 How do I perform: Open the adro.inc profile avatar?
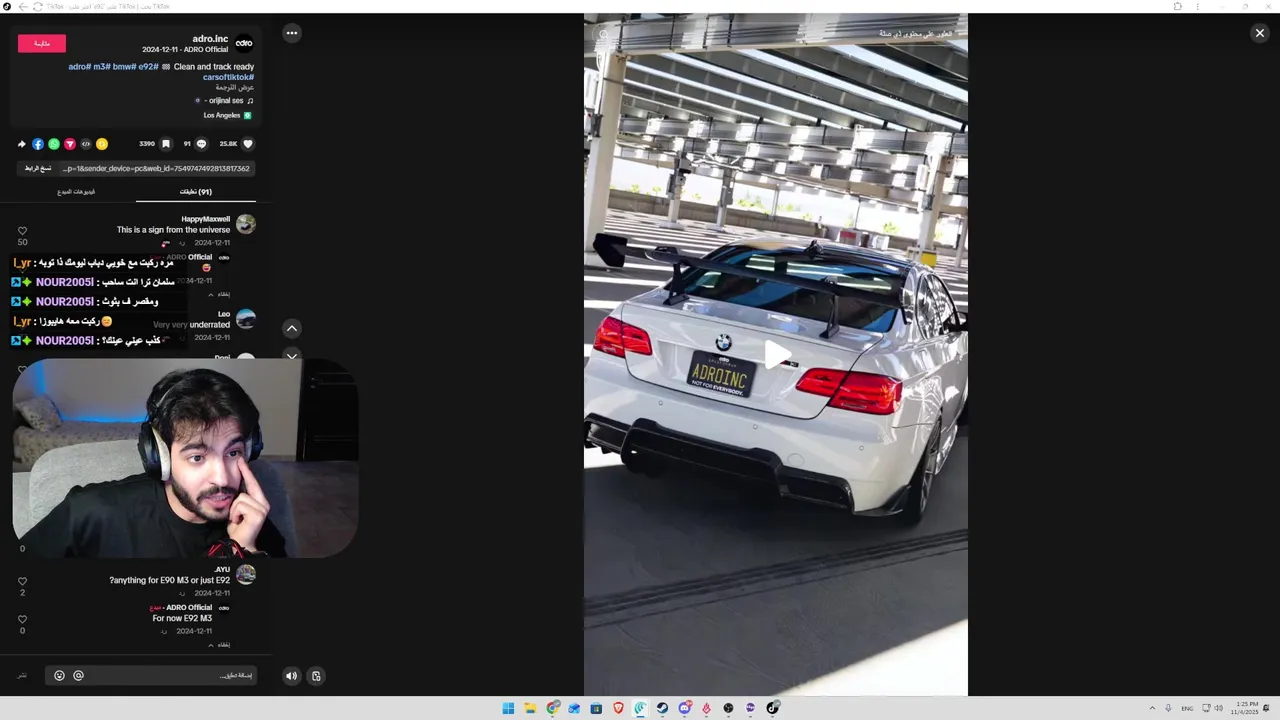point(244,43)
